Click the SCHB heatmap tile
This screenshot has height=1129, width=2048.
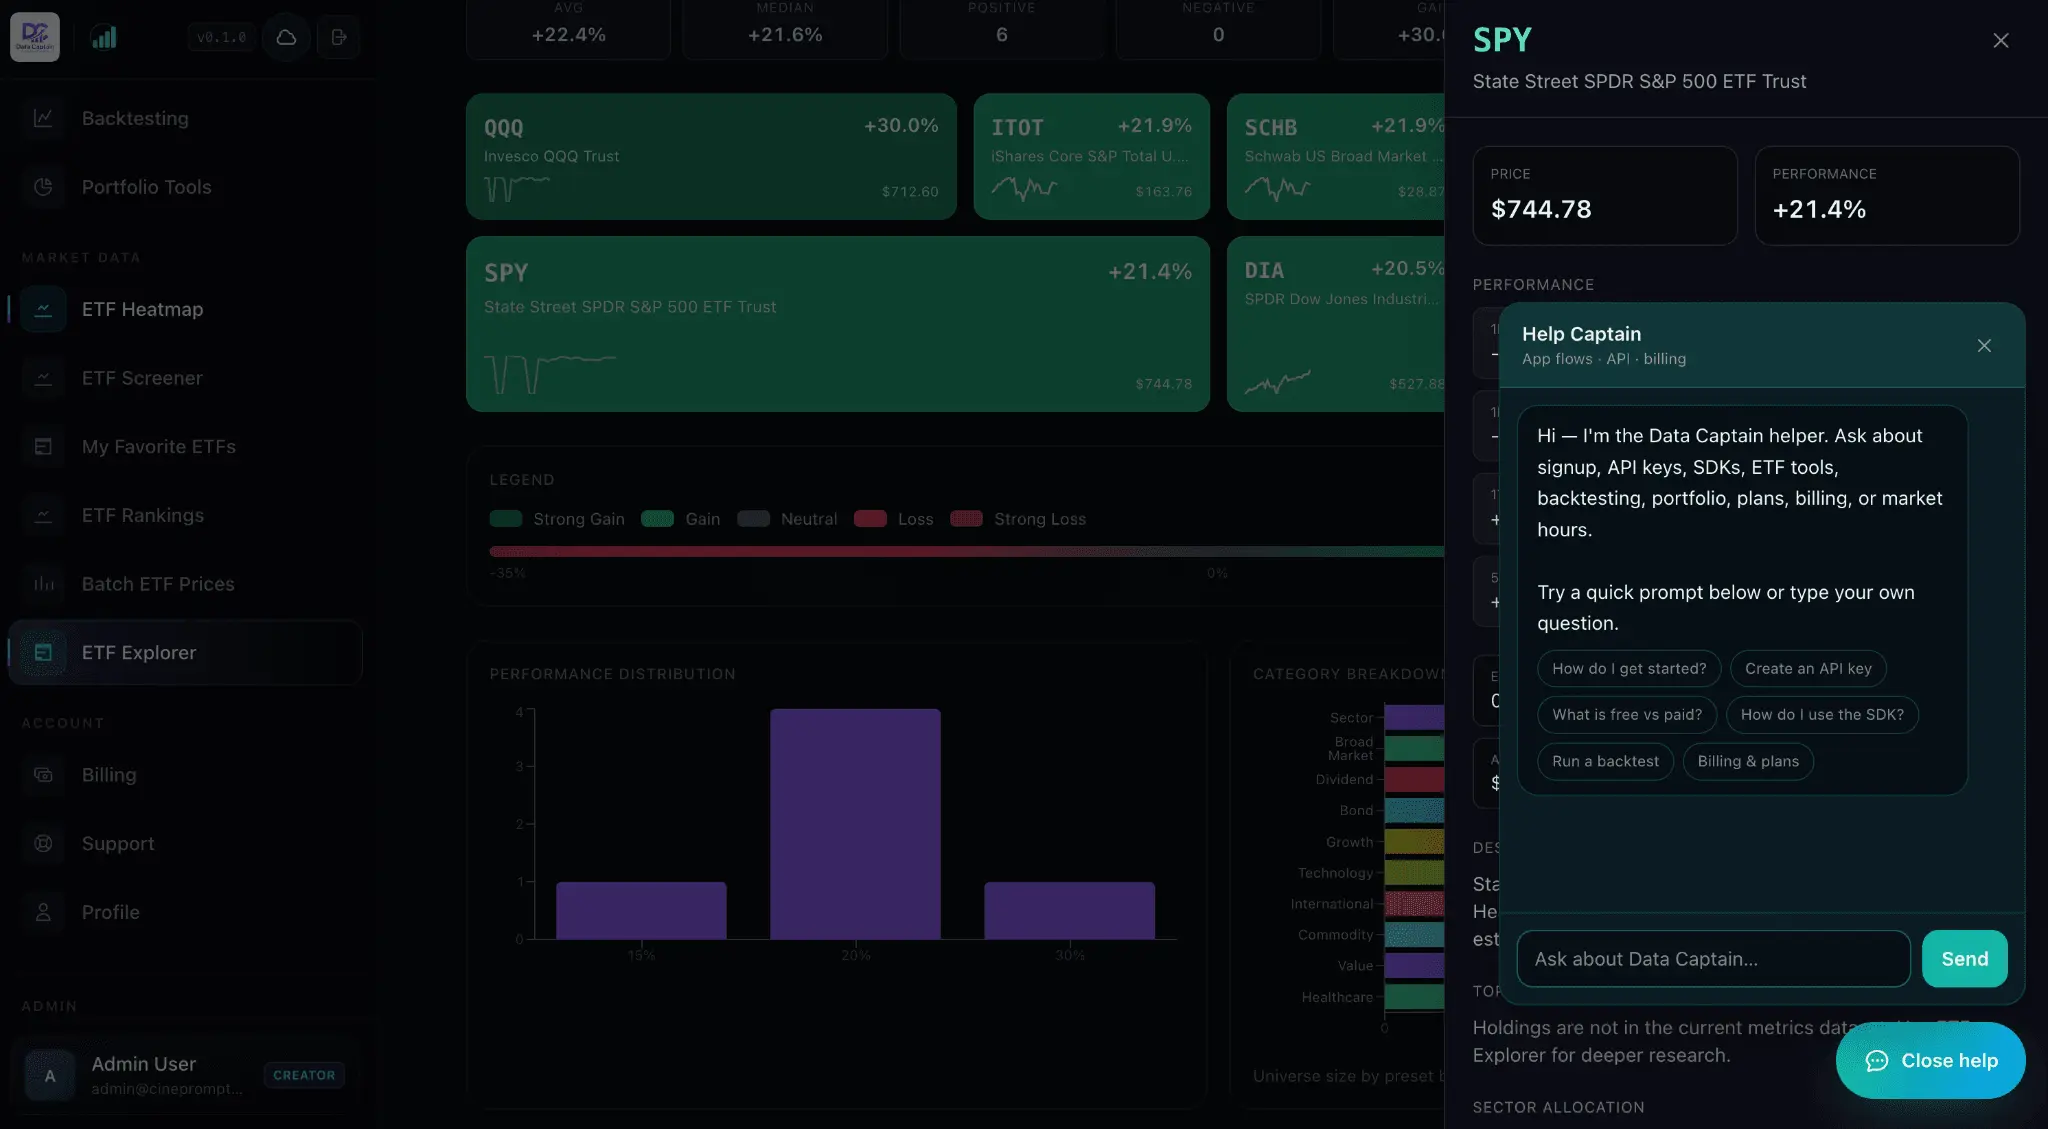(x=1336, y=157)
